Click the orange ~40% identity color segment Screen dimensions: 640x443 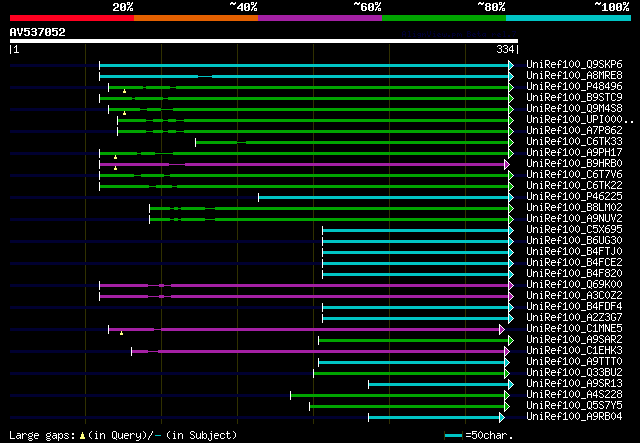(x=196, y=18)
